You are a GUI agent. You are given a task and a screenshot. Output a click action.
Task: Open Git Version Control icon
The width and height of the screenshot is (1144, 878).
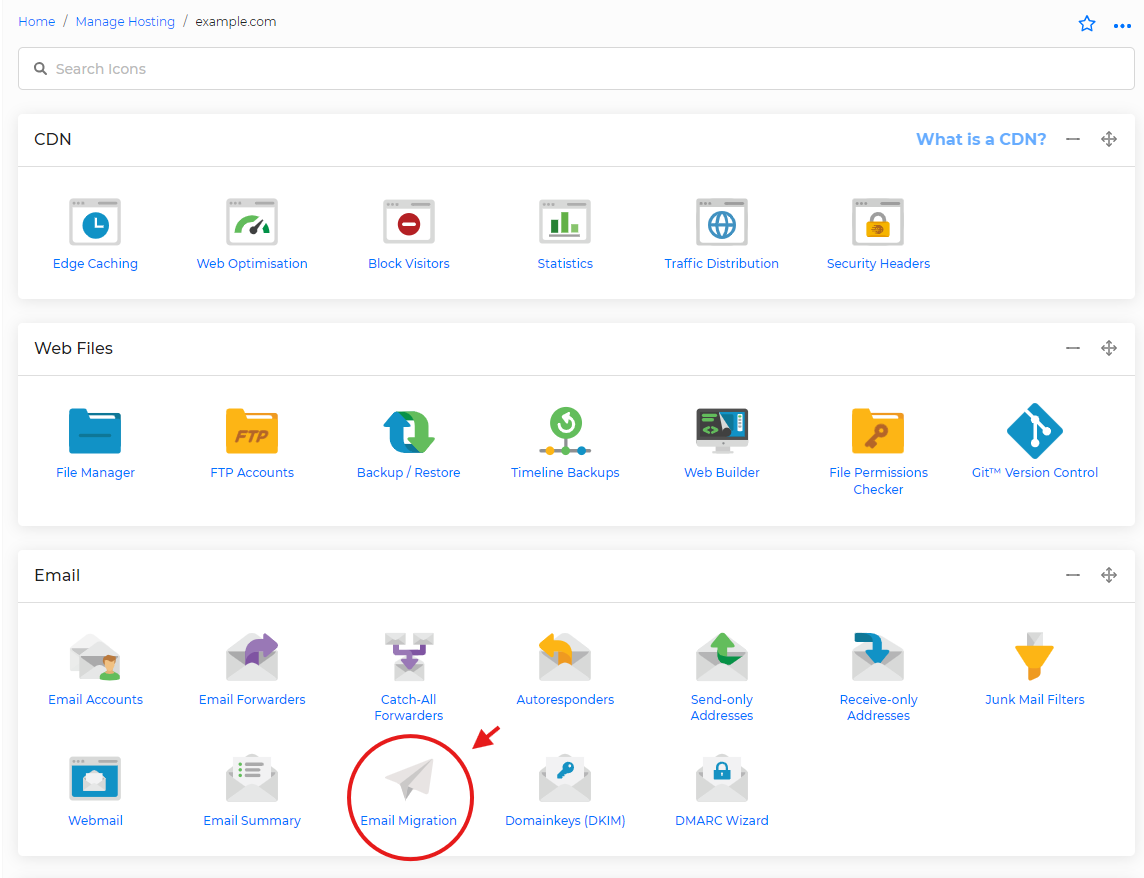point(1034,431)
